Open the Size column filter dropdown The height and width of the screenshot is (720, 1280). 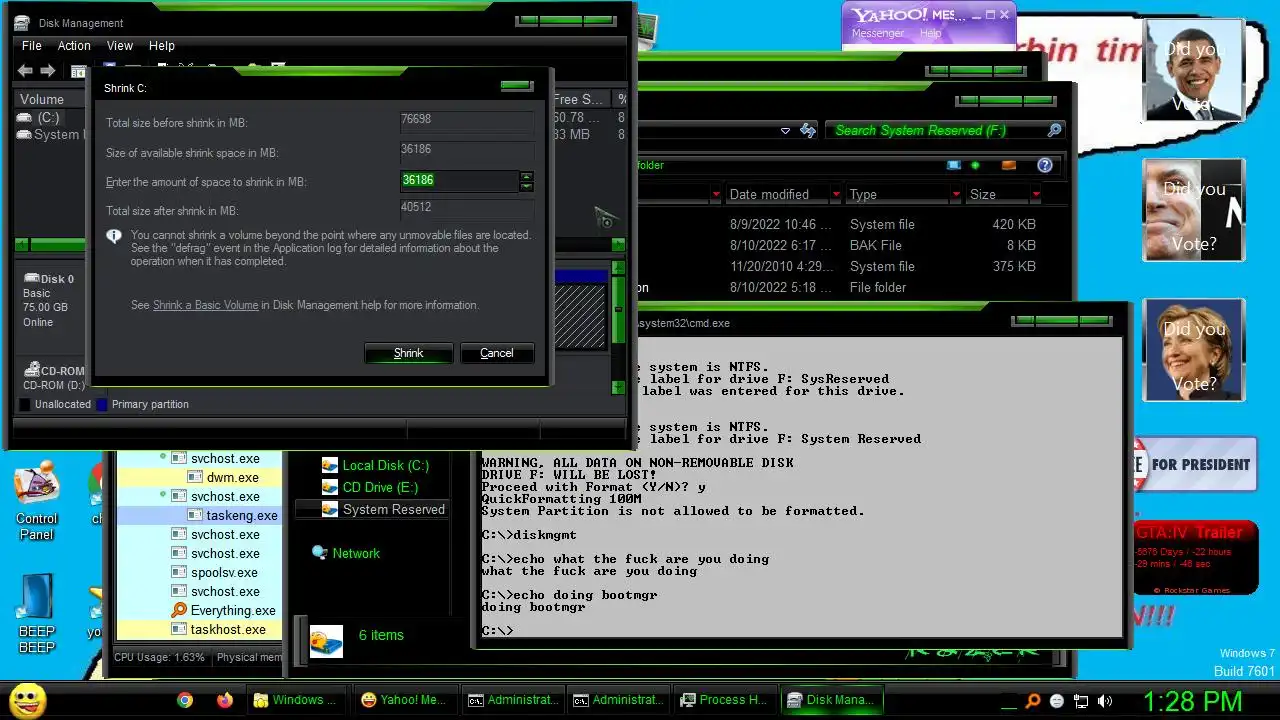[1036, 194]
